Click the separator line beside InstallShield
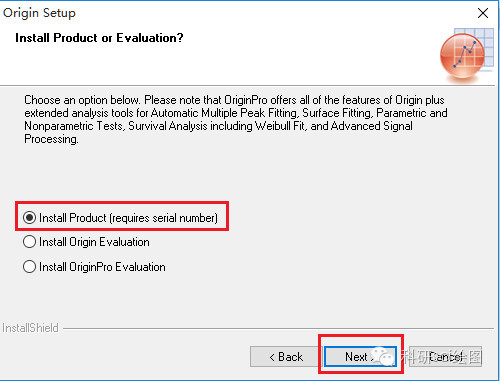Viewport: 500px width, 381px height. pos(278,328)
